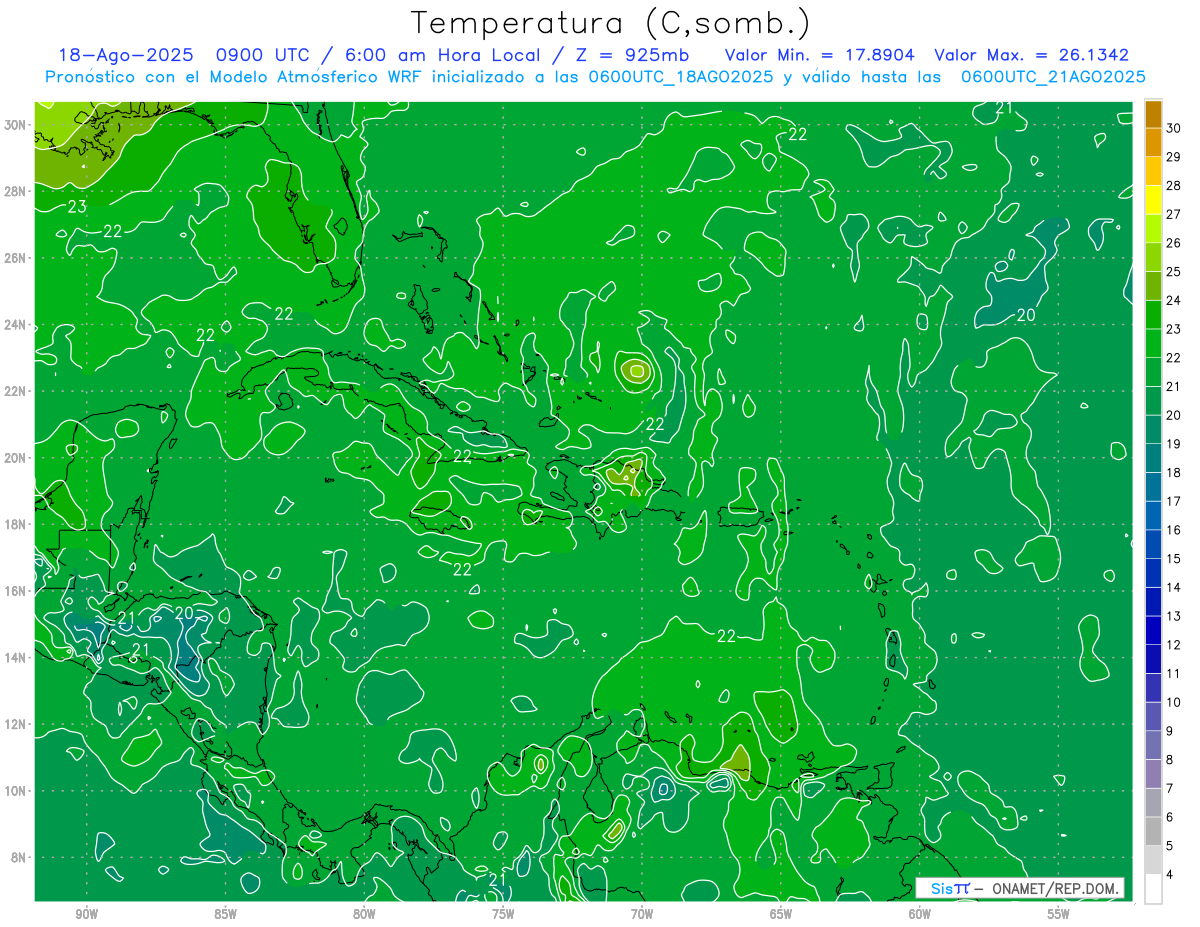Click the number 7 in the color legend

(x=1171, y=788)
